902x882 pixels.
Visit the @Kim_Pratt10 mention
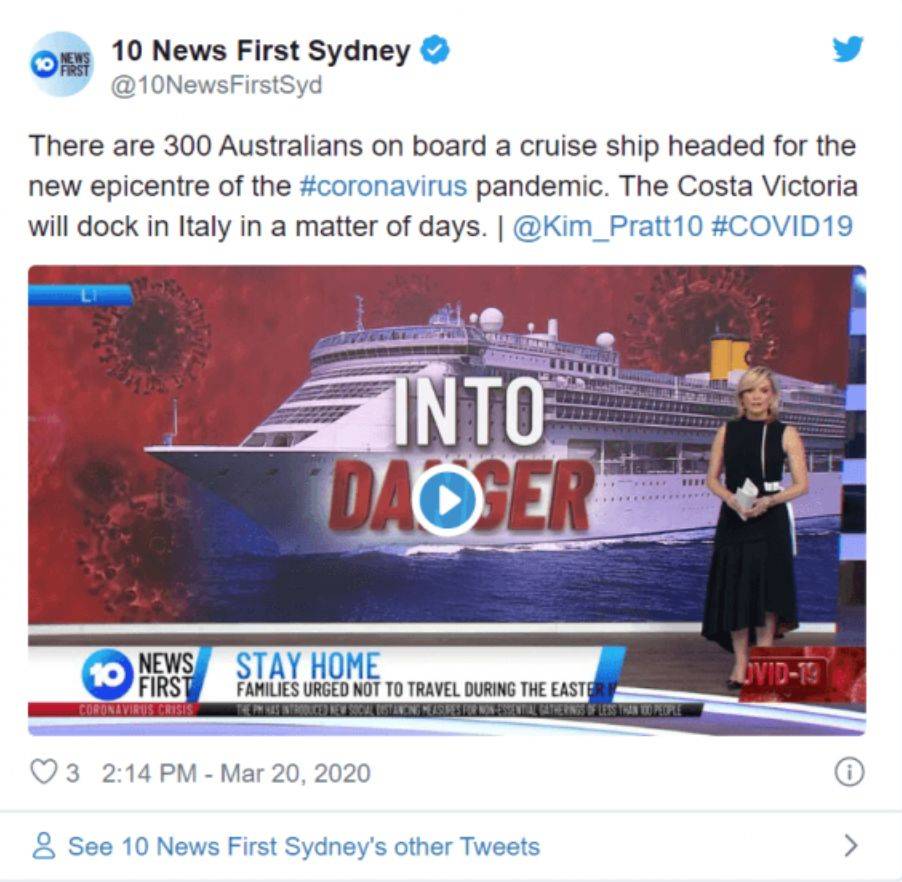tap(607, 227)
